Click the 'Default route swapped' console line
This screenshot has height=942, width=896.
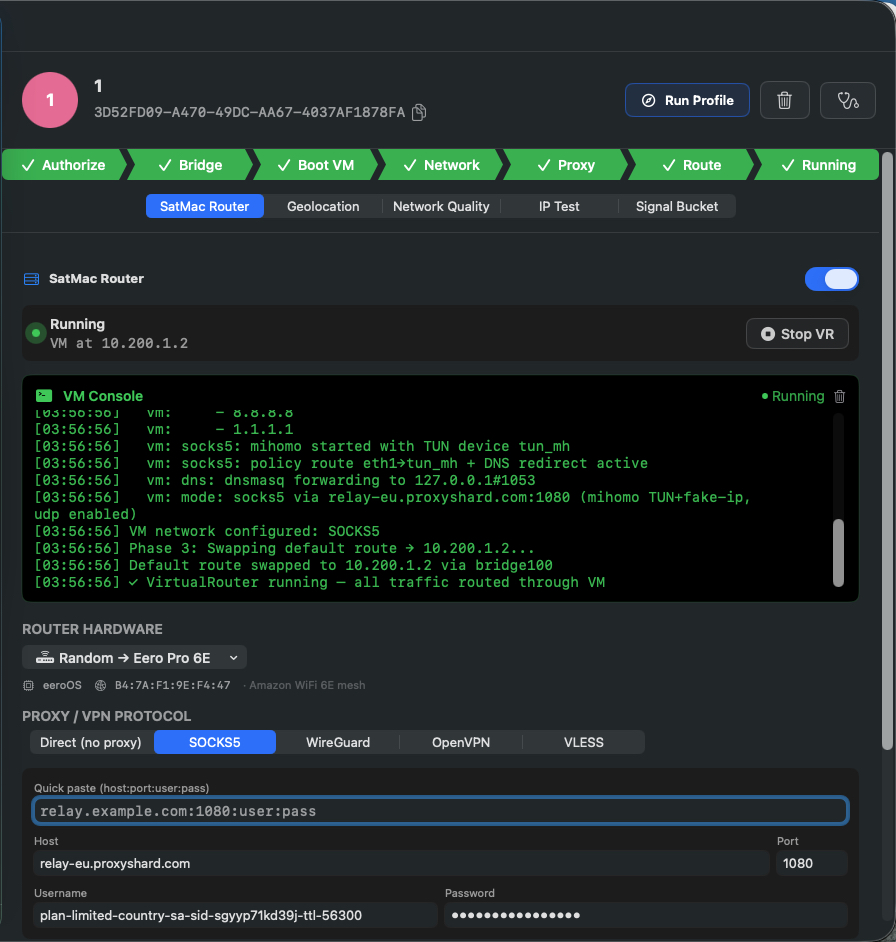[293, 565]
